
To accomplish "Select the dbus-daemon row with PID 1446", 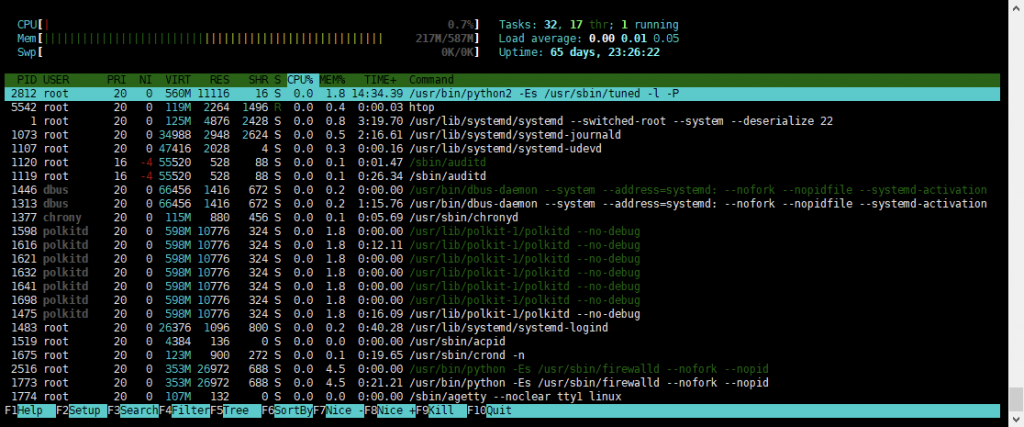I will pos(502,189).
